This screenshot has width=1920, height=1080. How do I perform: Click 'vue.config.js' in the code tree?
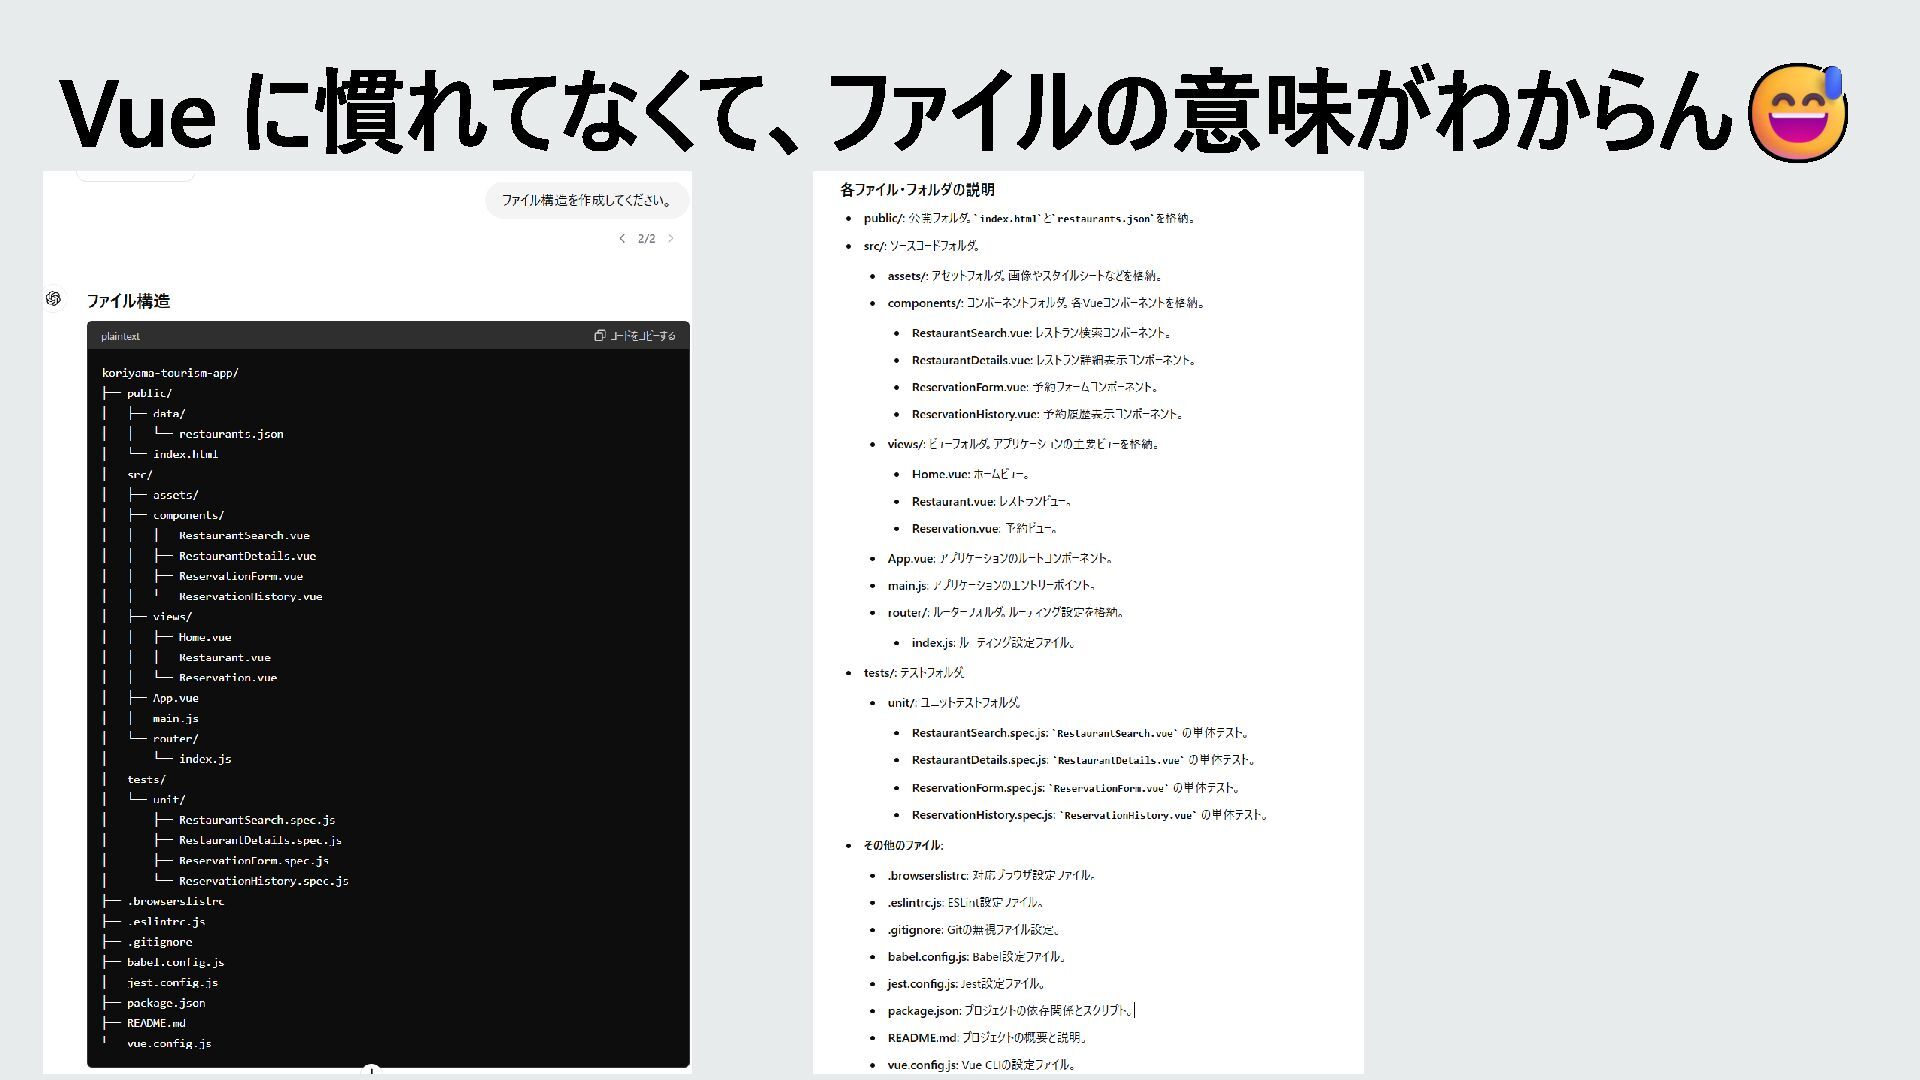169,1044
